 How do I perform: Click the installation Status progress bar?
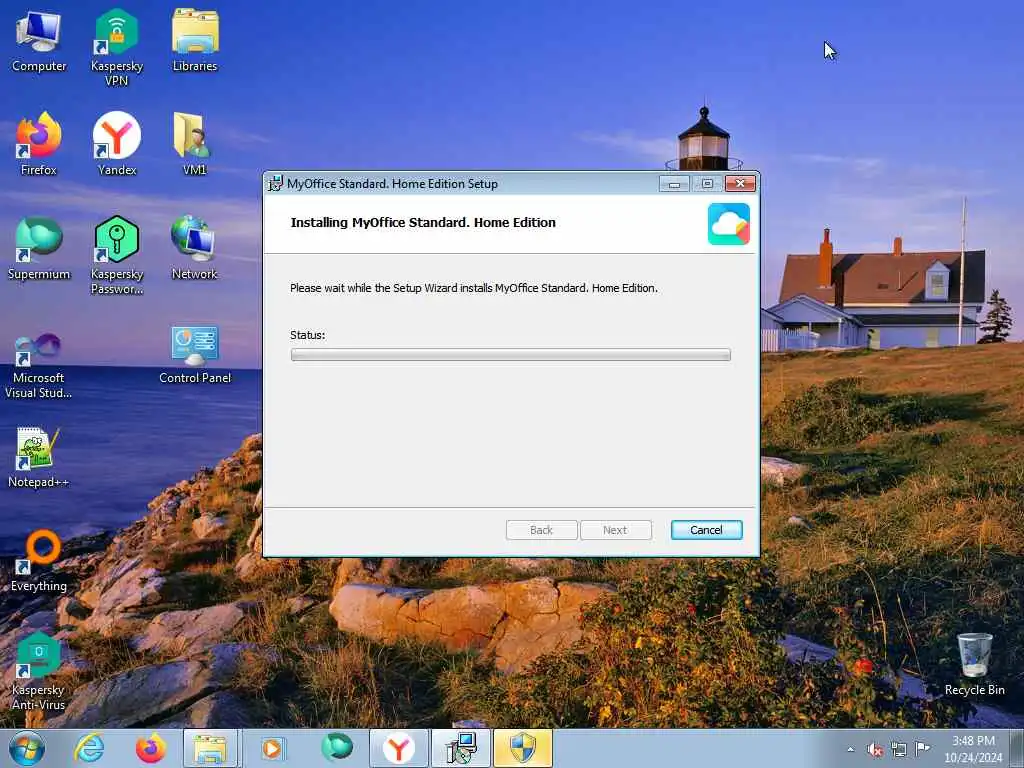[511, 355]
